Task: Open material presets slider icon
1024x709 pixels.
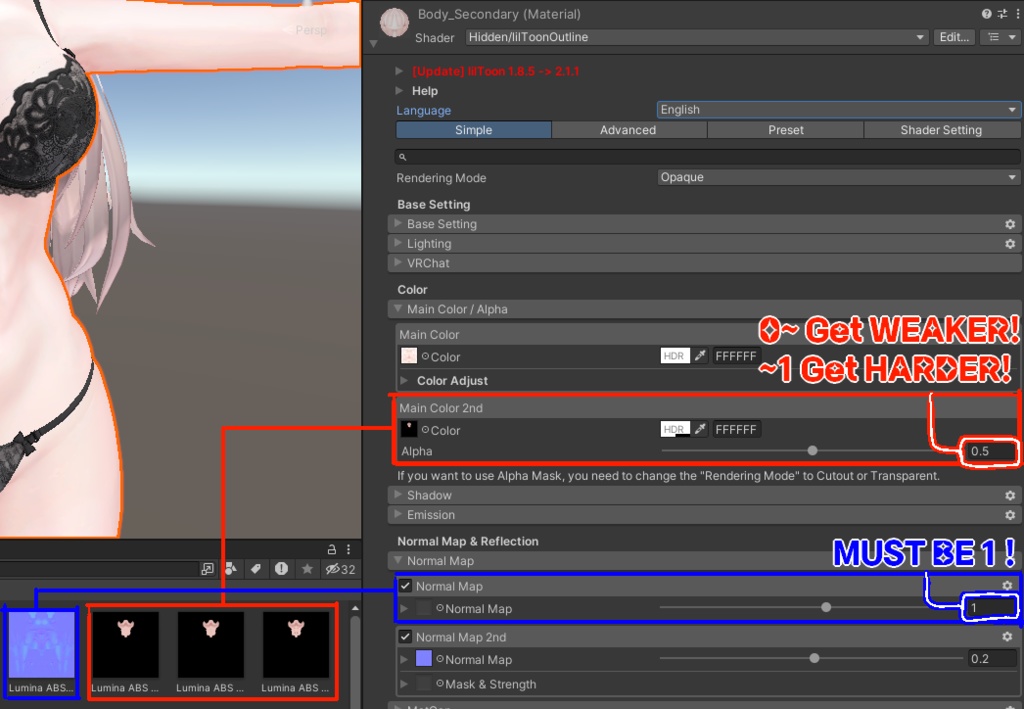Action: pos(1002,14)
